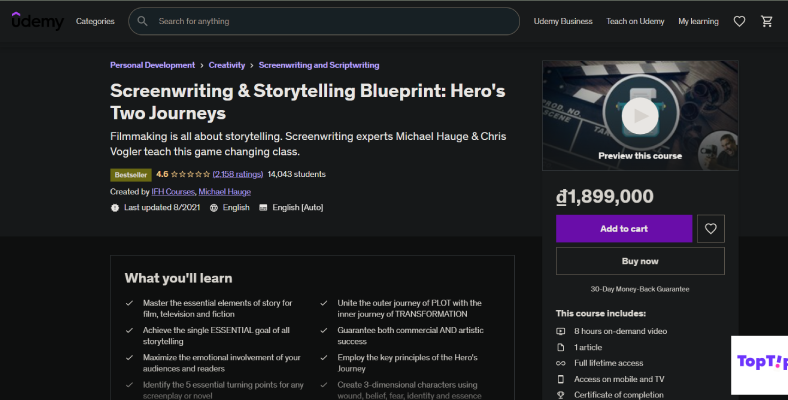Click the What you'll learn heading

point(178,278)
